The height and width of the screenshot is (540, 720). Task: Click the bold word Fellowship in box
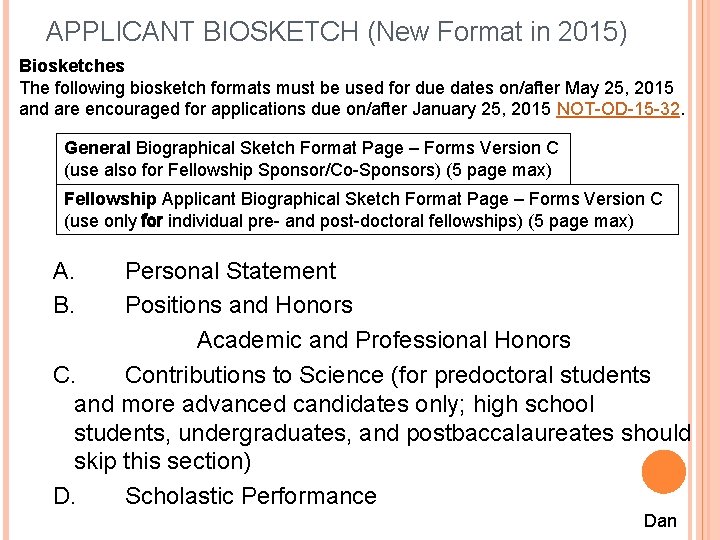[x=110, y=199]
